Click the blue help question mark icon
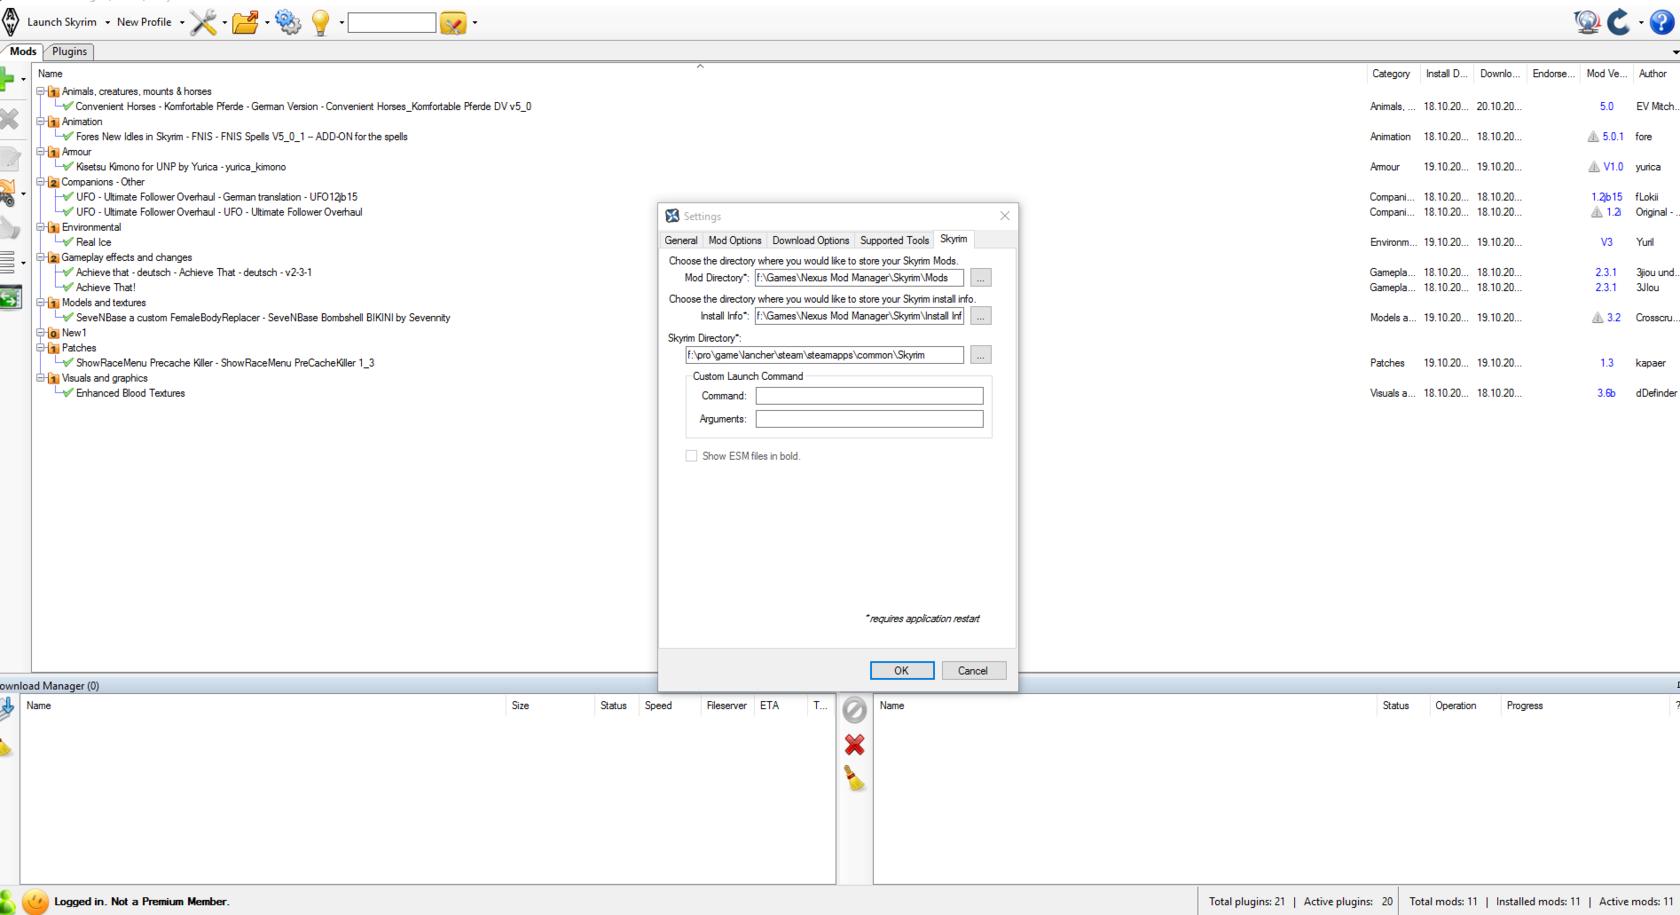Image resolution: width=1680 pixels, height=915 pixels. pyautogui.click(x=1661, y=22)
